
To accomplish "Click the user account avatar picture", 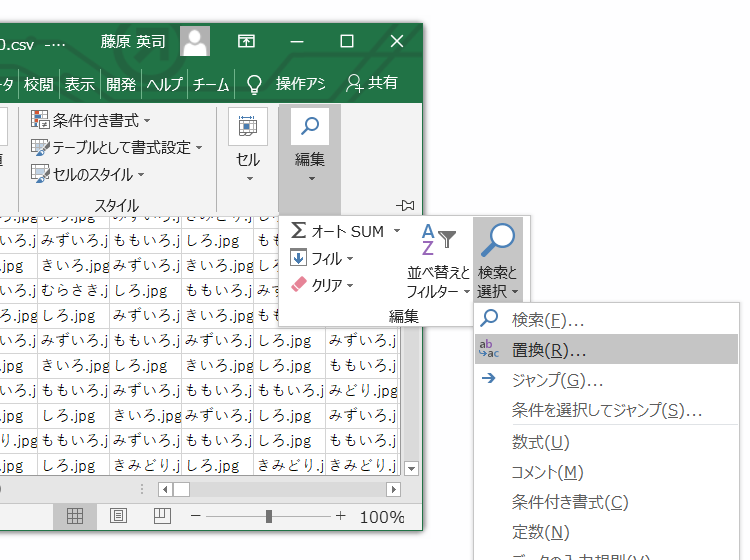I will [x=195, y=41].
